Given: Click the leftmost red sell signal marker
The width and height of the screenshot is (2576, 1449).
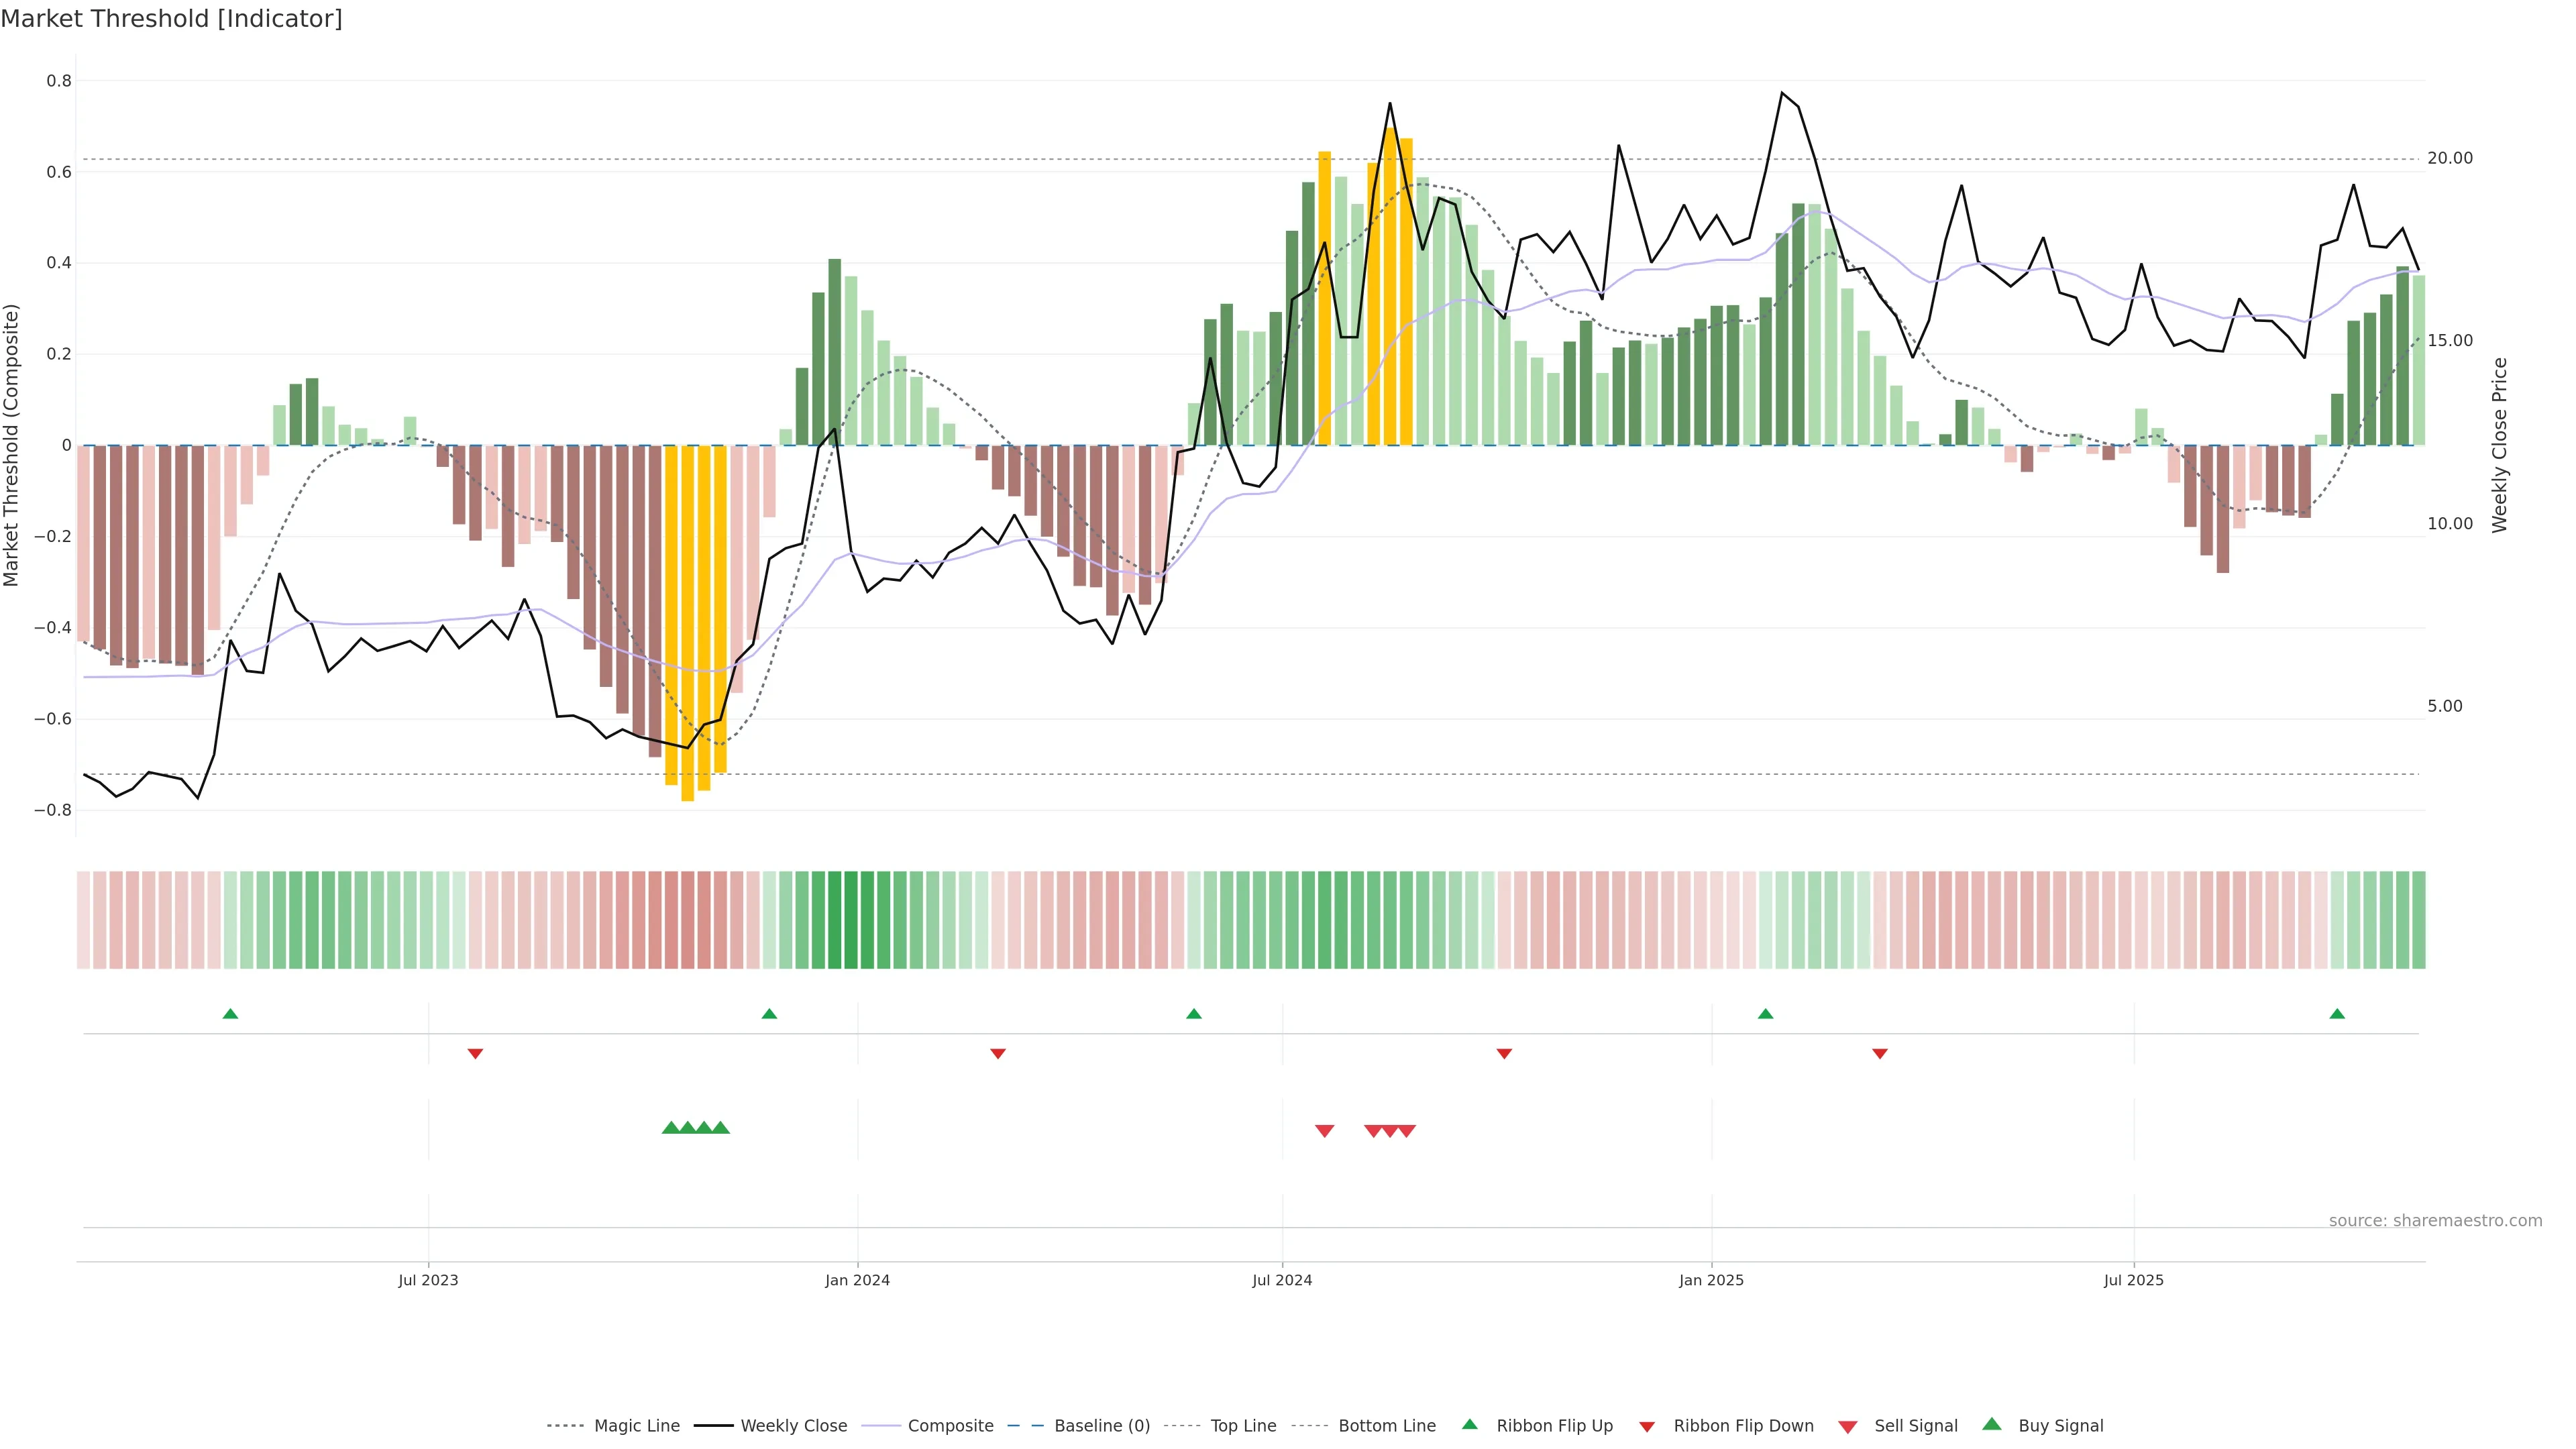Looking at the screenshot, I should (x=1324, y=1131).
